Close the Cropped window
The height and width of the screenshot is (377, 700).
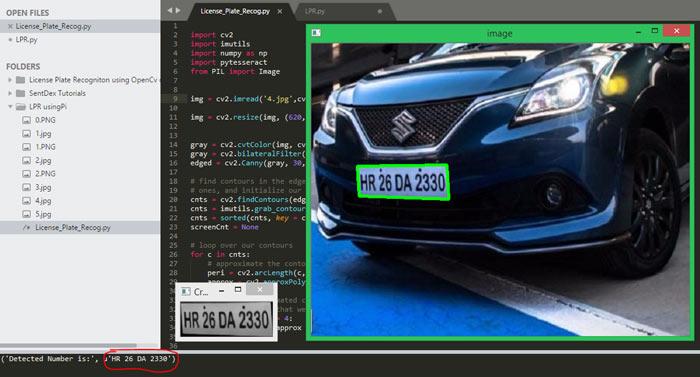pos(260,290)
